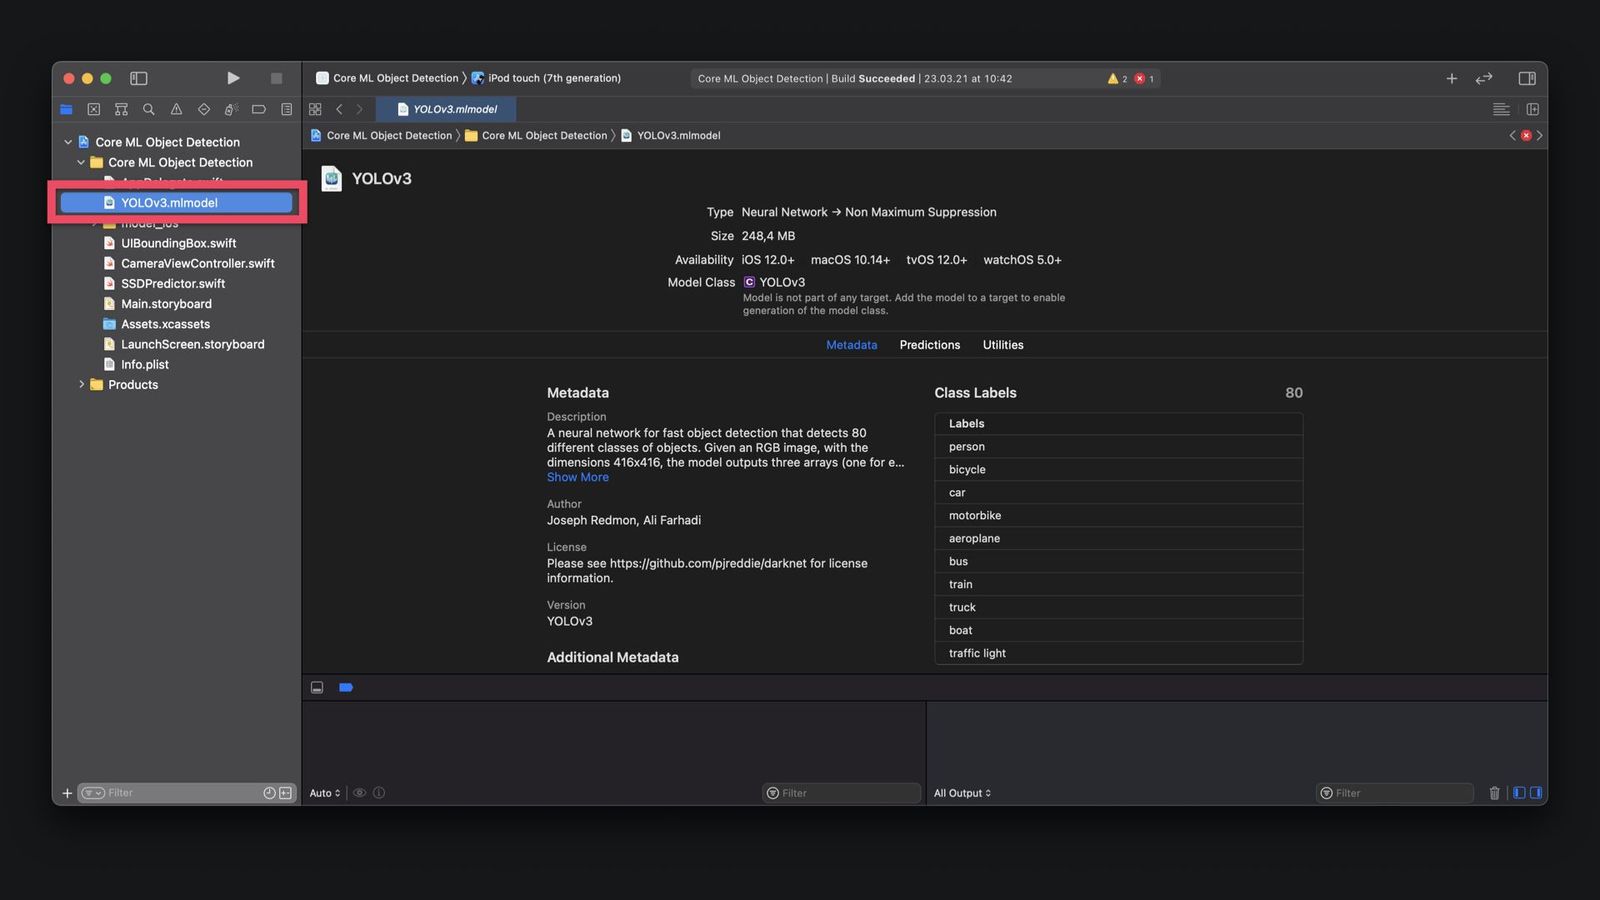Switch to the Predictions tab
The image size is (1600, 900).
[x=929, y=345]
